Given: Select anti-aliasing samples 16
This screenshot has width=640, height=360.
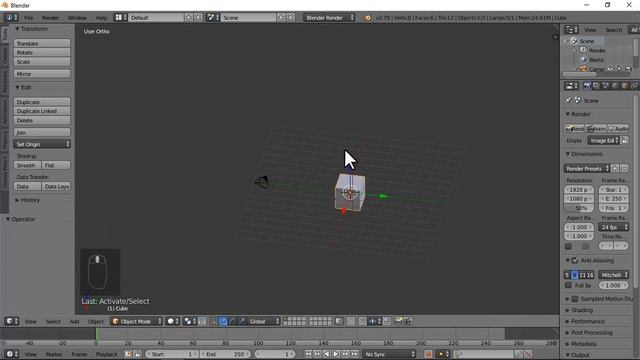Looking at the screenshot, I should click(590, 275).
